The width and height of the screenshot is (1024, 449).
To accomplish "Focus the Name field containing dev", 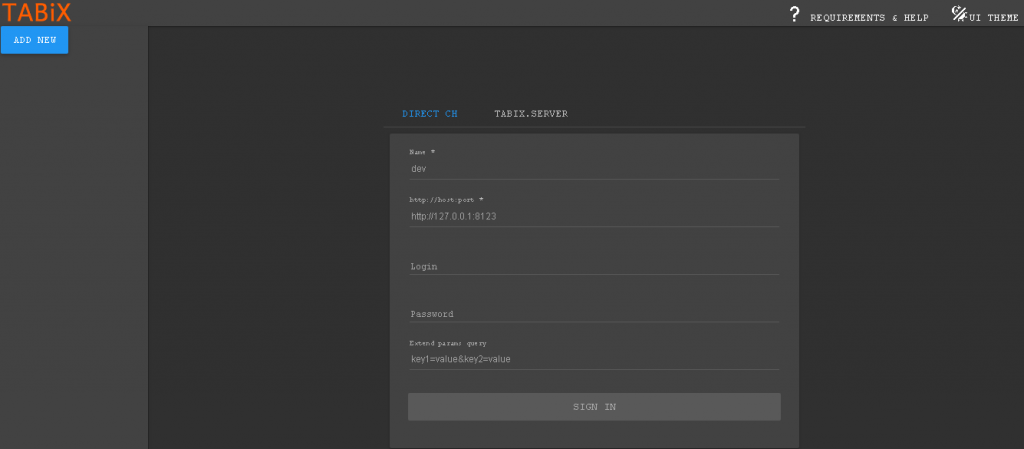I will 594,169.
